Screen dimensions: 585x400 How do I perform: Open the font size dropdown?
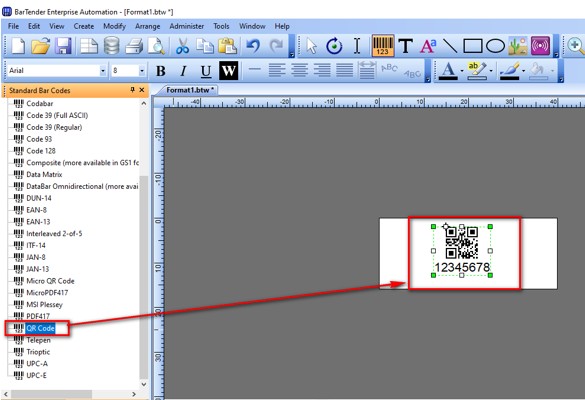[x=142, y=71]
